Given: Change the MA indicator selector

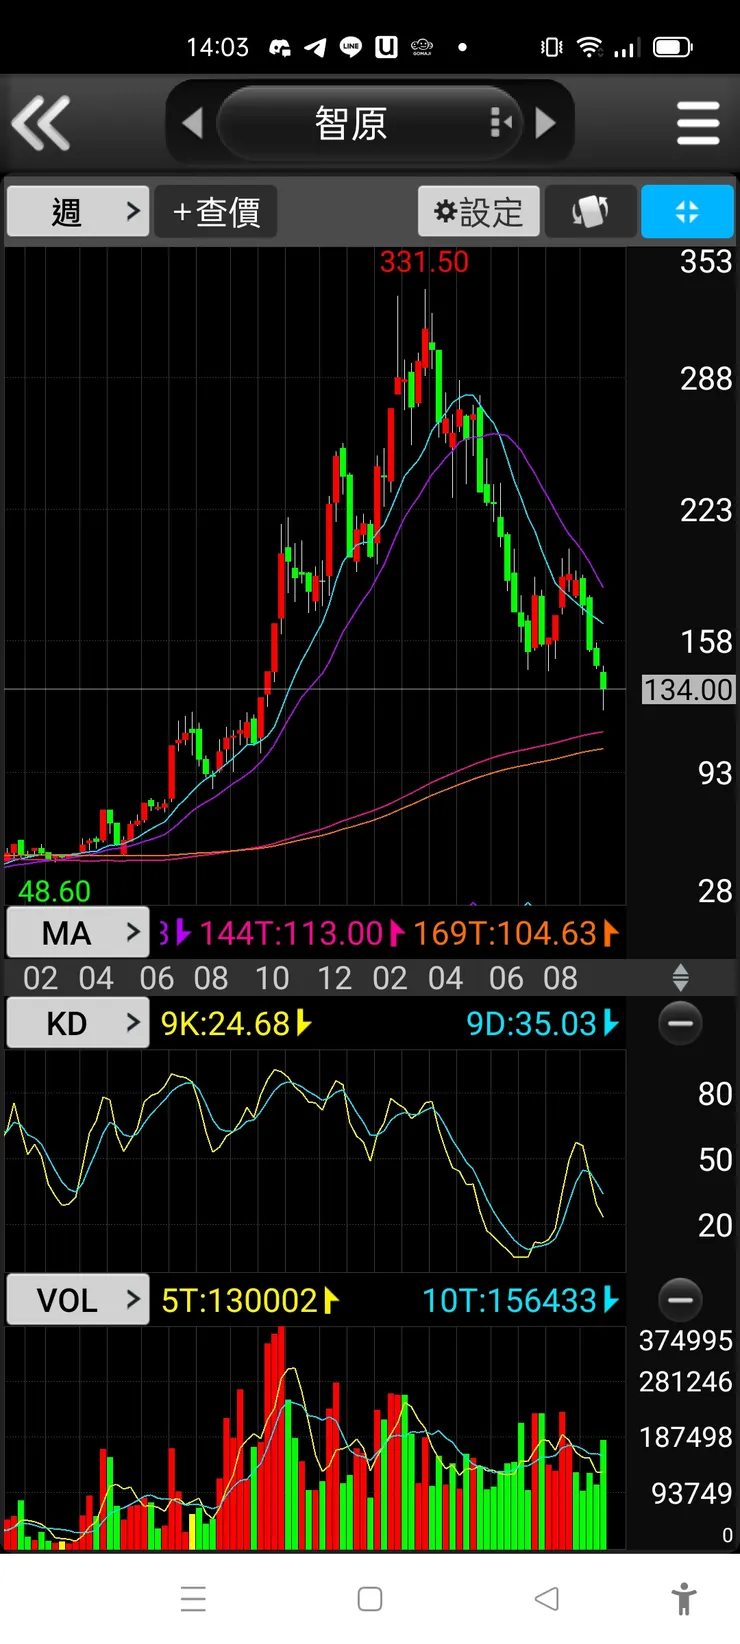Looking at the screenshot, I should pyautogui.click(x=78, y=933).
